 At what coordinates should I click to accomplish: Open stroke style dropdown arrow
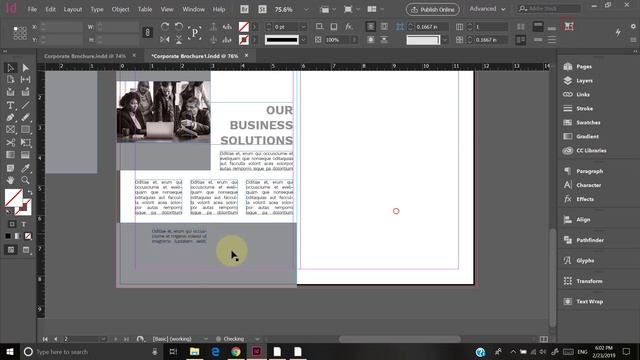coord(303,40)
